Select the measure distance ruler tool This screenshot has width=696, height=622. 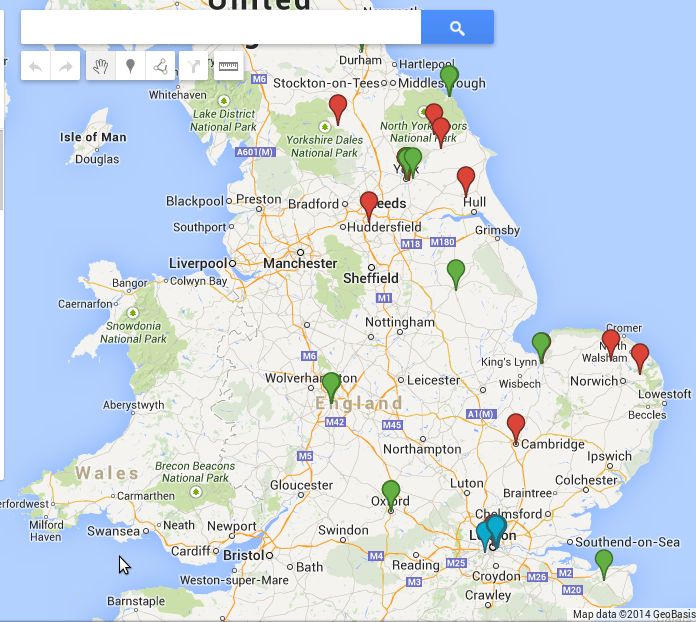(x=229, y=66)
